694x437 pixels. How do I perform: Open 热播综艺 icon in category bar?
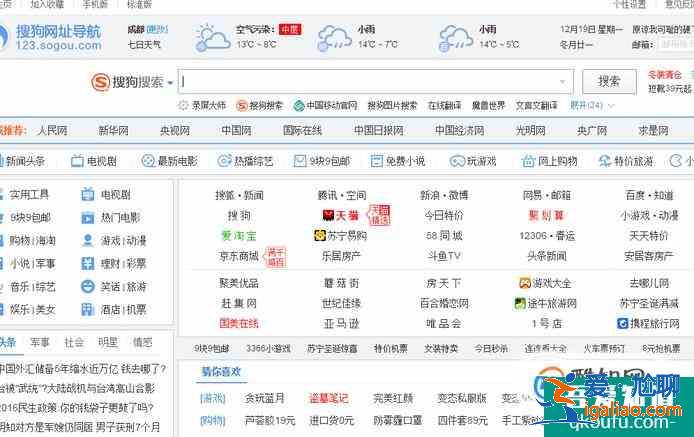[x=224, y=161]
